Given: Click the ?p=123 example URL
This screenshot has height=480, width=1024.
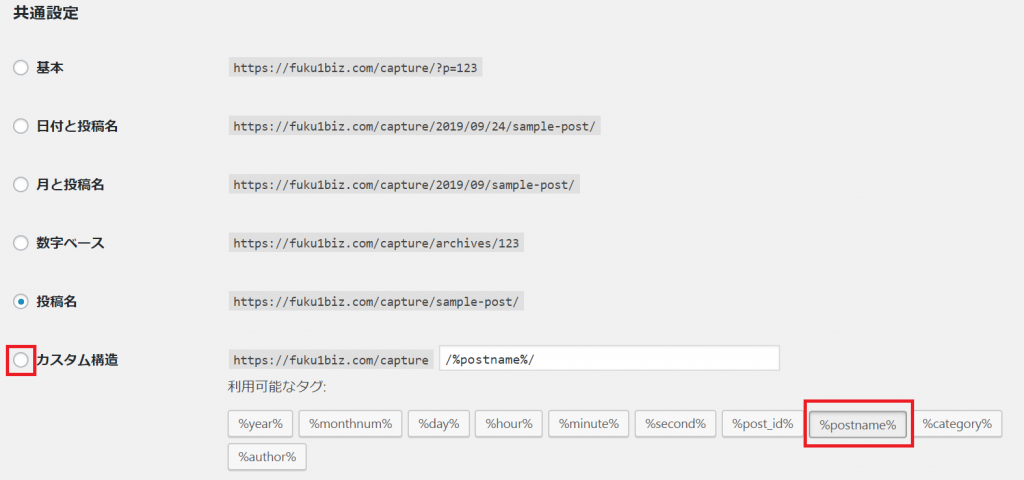Looking at the screenshot, I should click(x=355, y=68).
